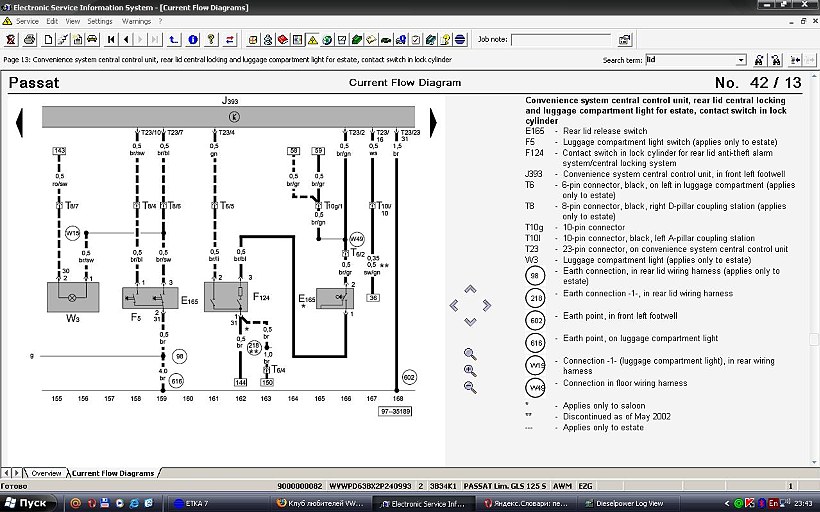Screen dimensions: 820x512
Task: Select the Current Flow Diagrams tab
Action: (113, 473)
